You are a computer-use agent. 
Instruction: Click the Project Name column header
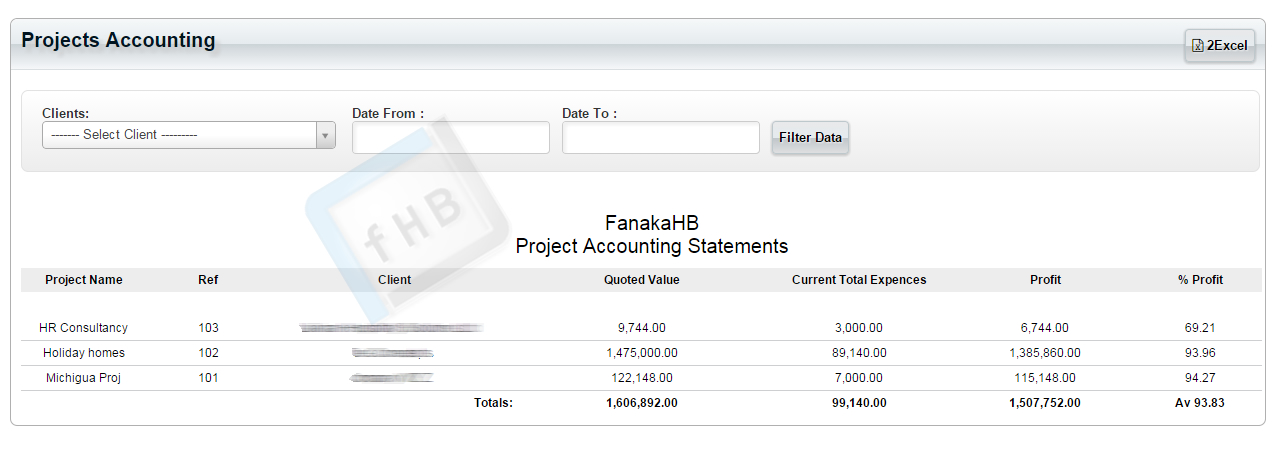(x=84, y=280)
